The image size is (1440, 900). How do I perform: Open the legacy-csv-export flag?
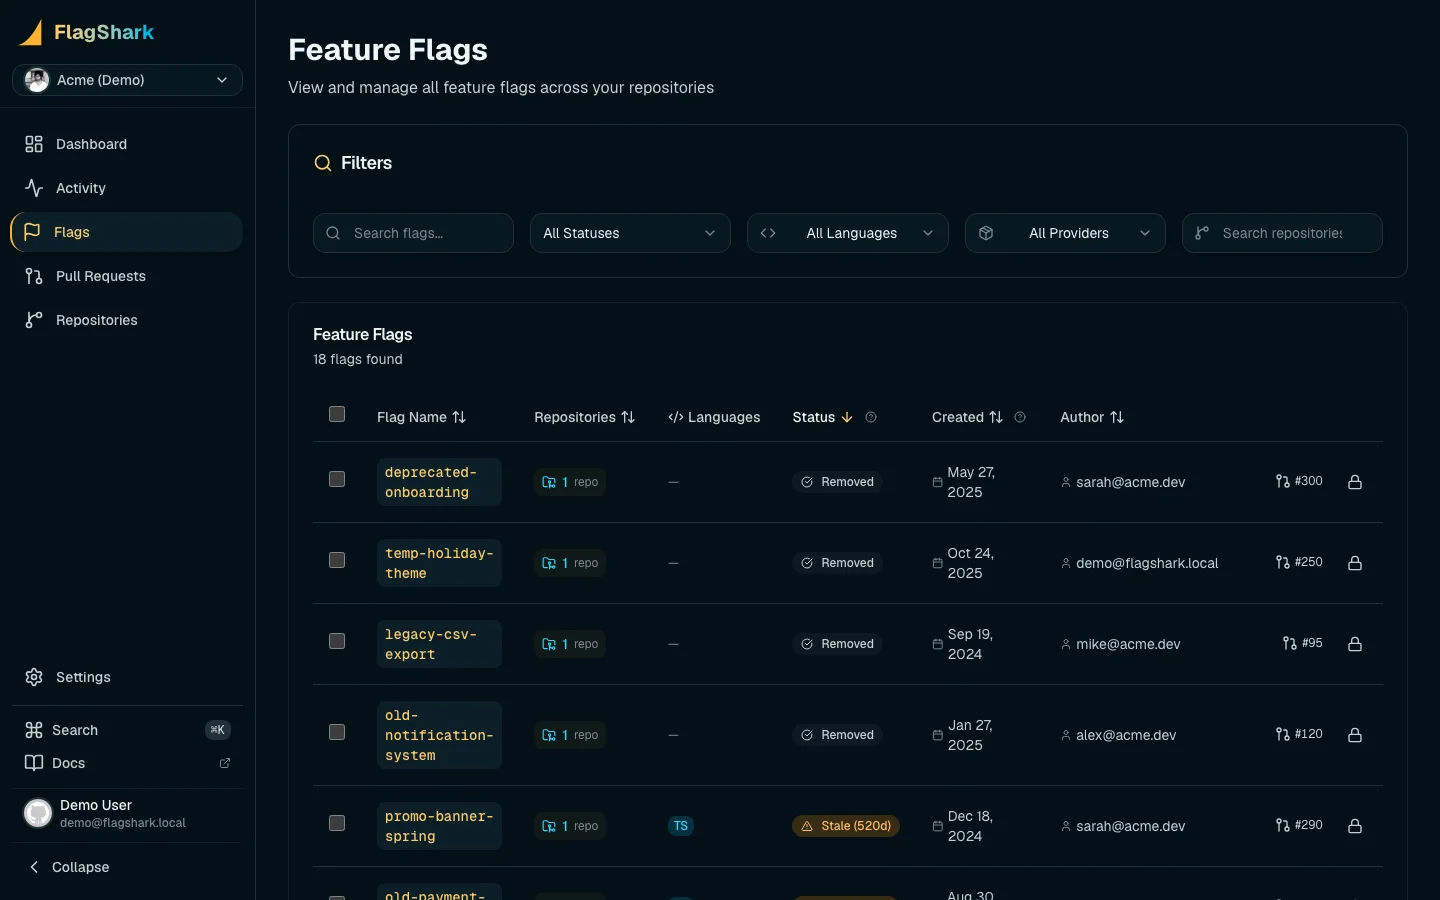[439, 644]
